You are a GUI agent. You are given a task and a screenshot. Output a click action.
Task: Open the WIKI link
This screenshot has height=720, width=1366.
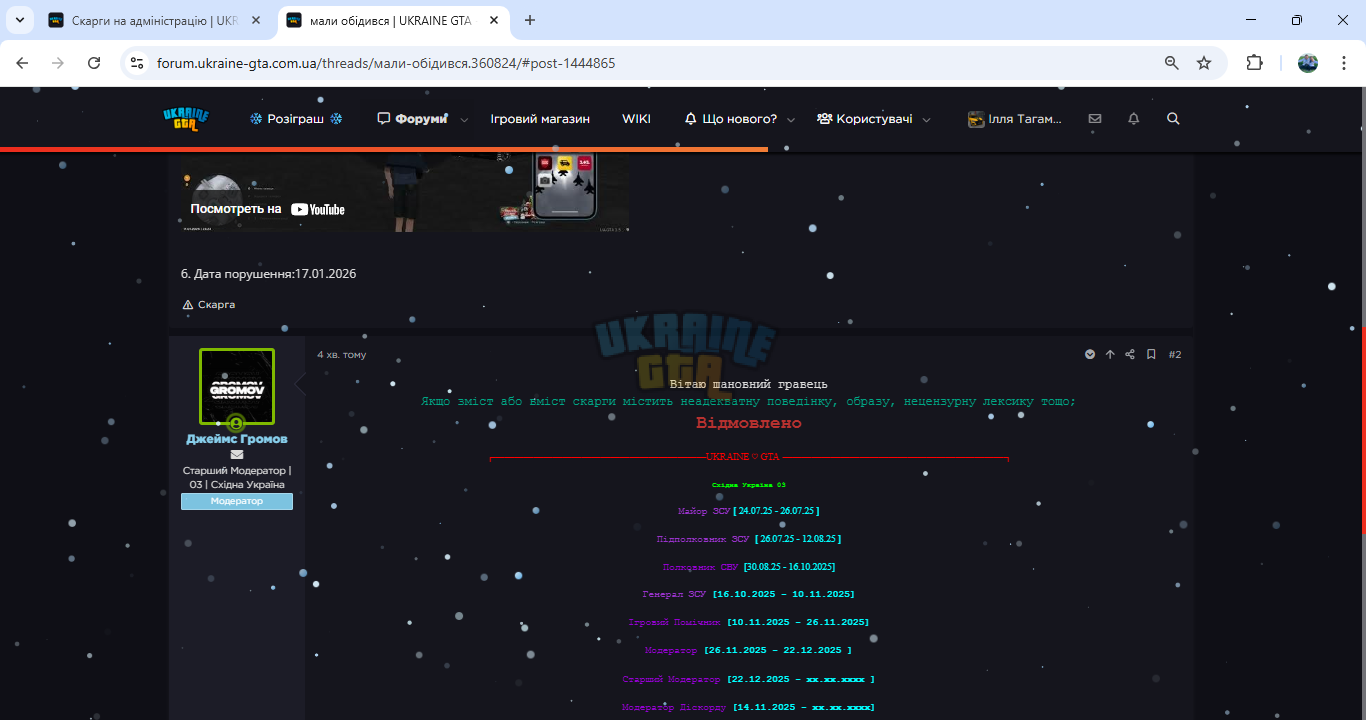pos(636,119)
